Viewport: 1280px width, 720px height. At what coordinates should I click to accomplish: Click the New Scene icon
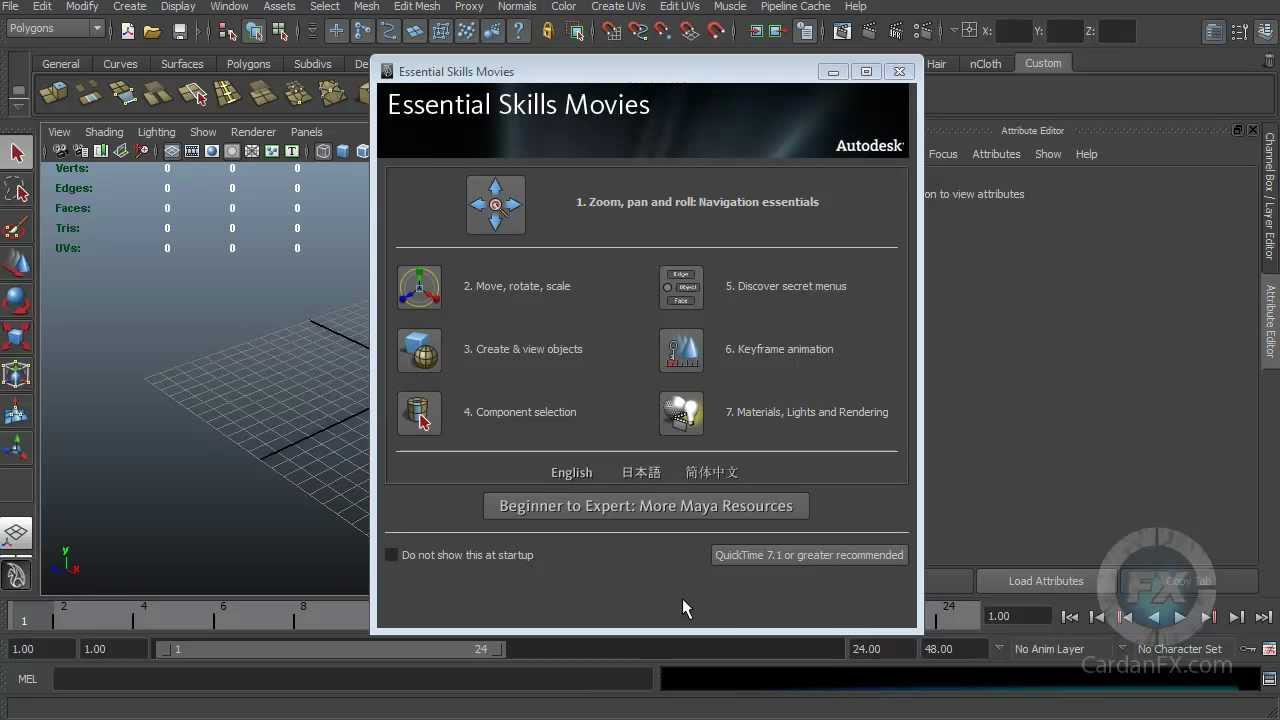pyautogui.click(x=128, y=31)
